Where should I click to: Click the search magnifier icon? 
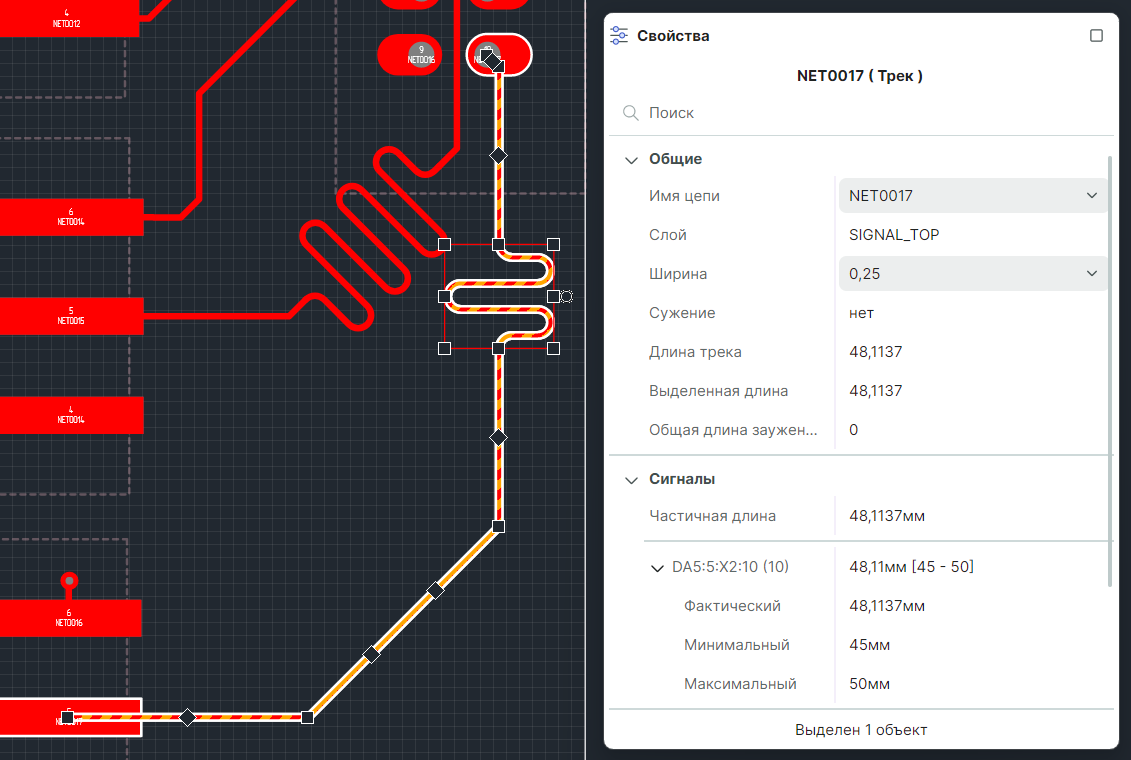pos(630,112)
